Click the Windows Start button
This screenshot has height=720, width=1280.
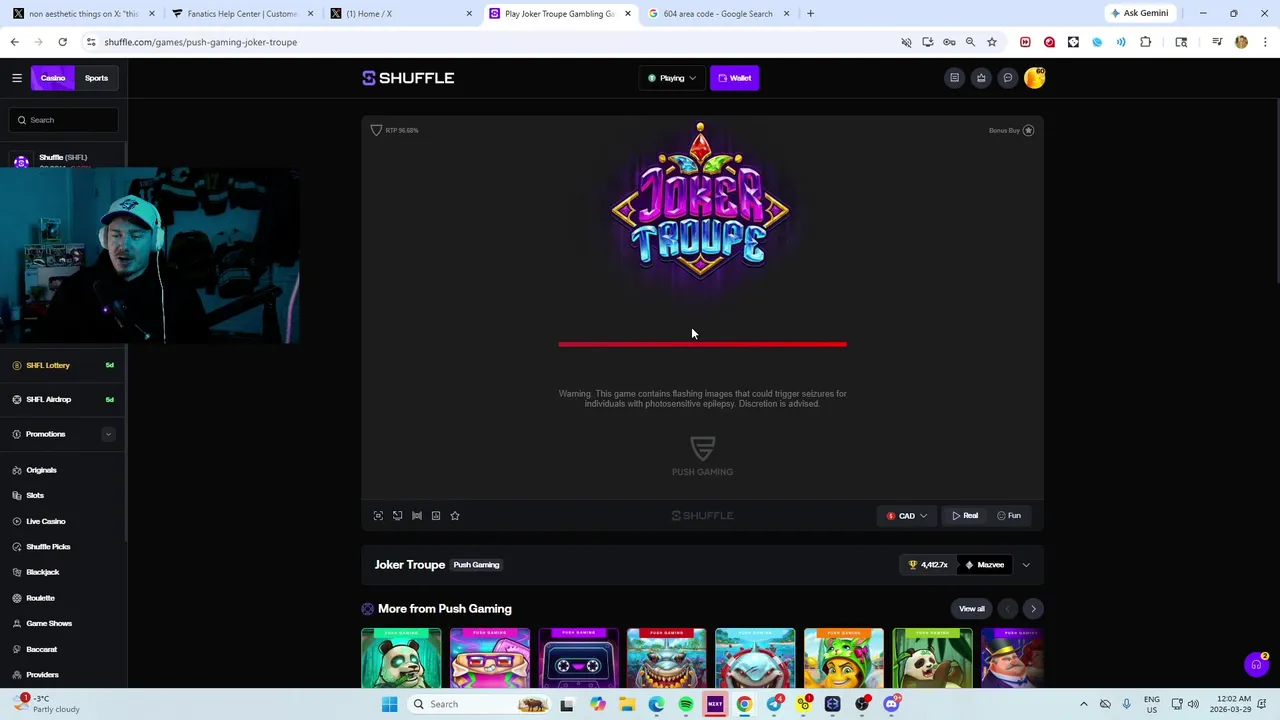click(389, 704)
